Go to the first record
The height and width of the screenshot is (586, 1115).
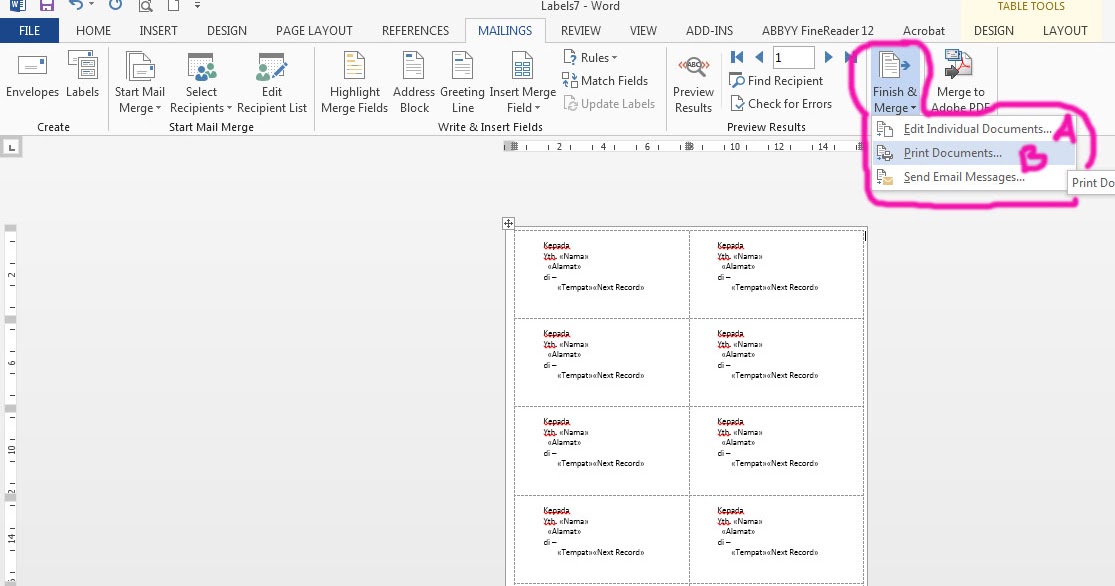[737, 57]
